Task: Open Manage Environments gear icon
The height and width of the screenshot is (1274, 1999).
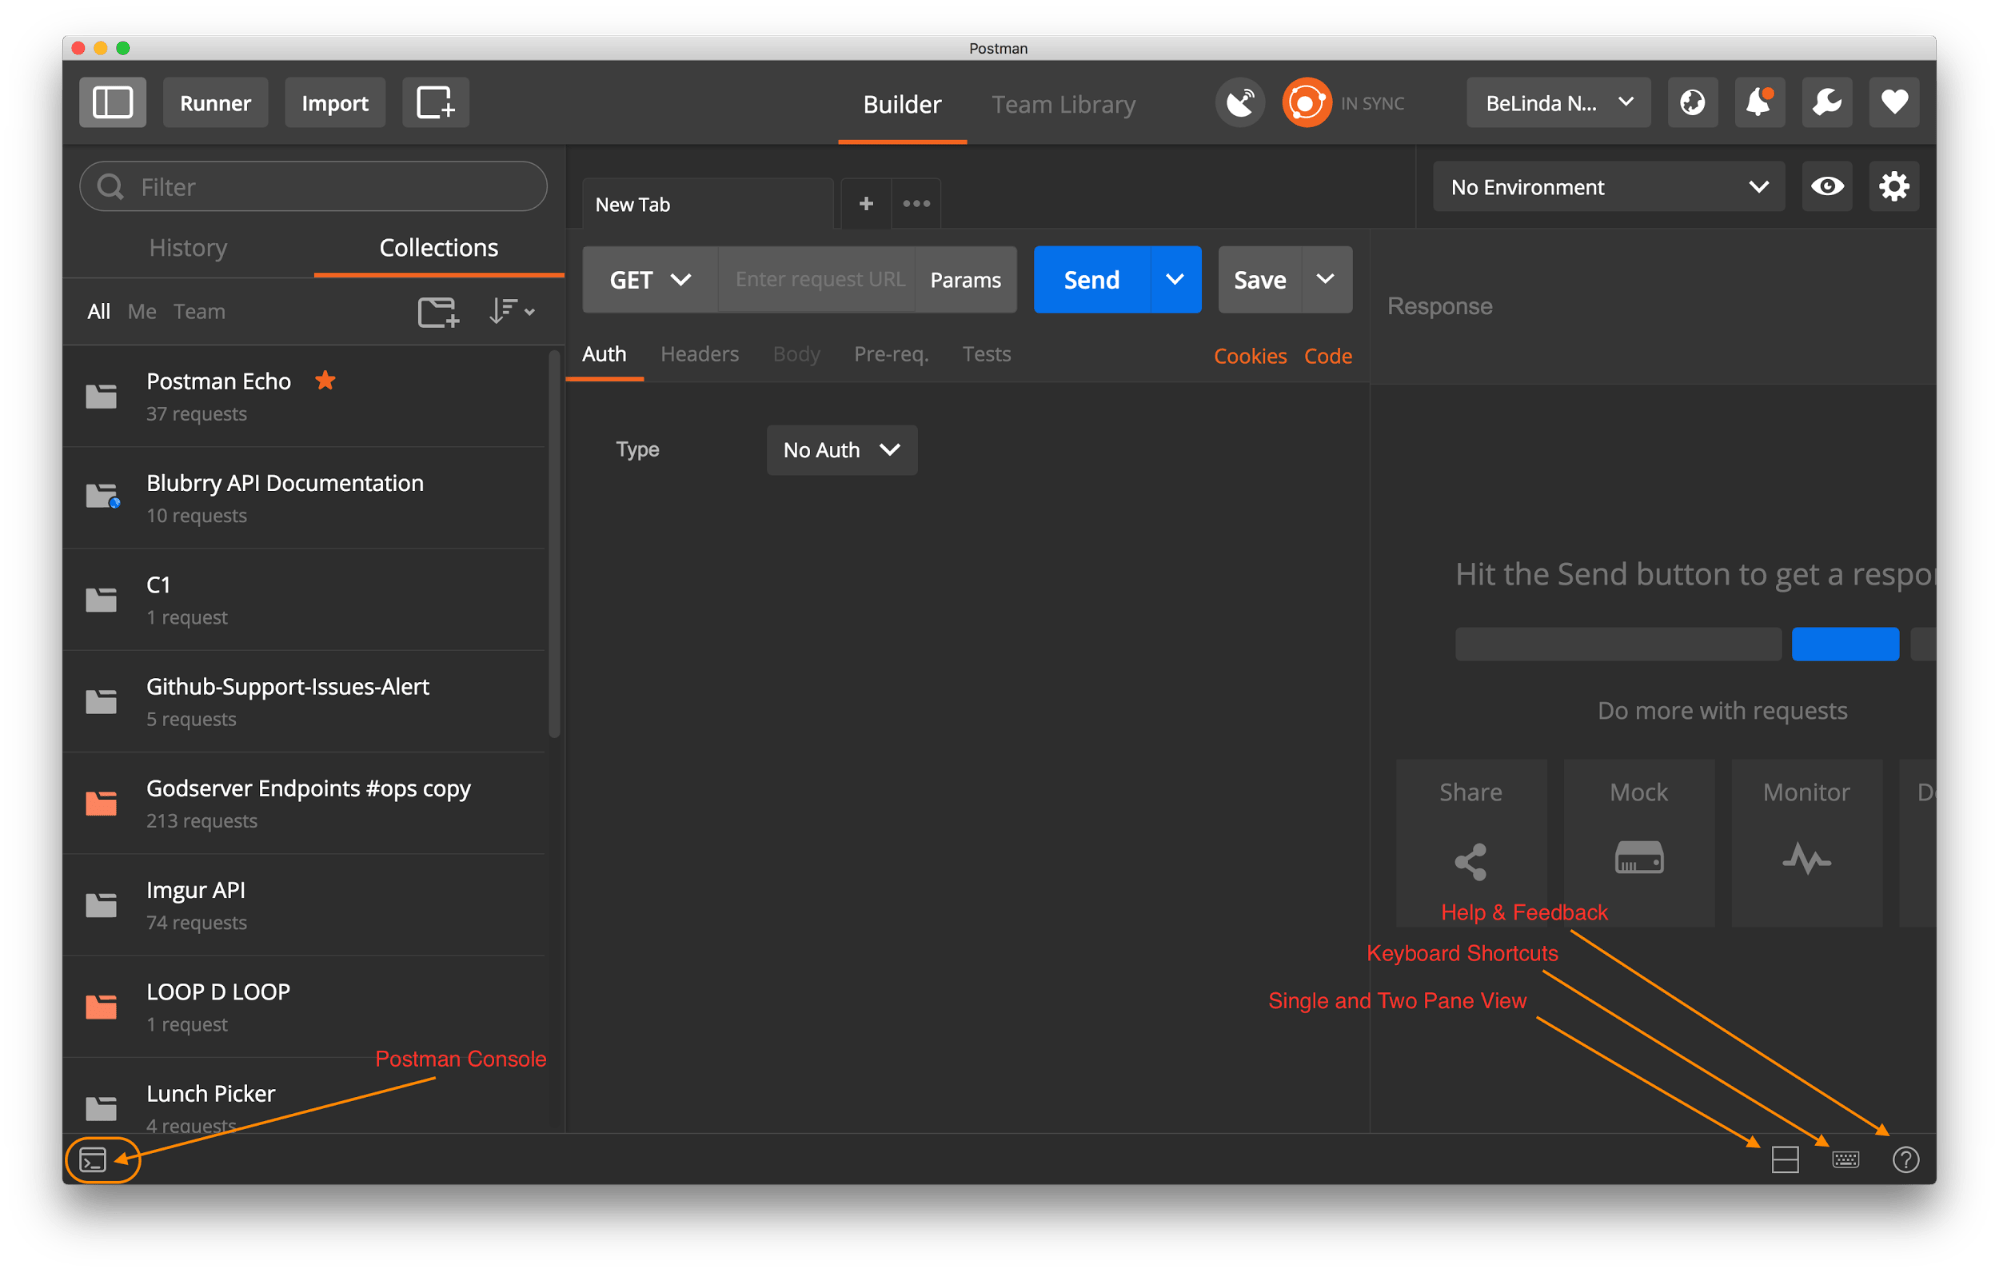Action: pos(1893,187)
